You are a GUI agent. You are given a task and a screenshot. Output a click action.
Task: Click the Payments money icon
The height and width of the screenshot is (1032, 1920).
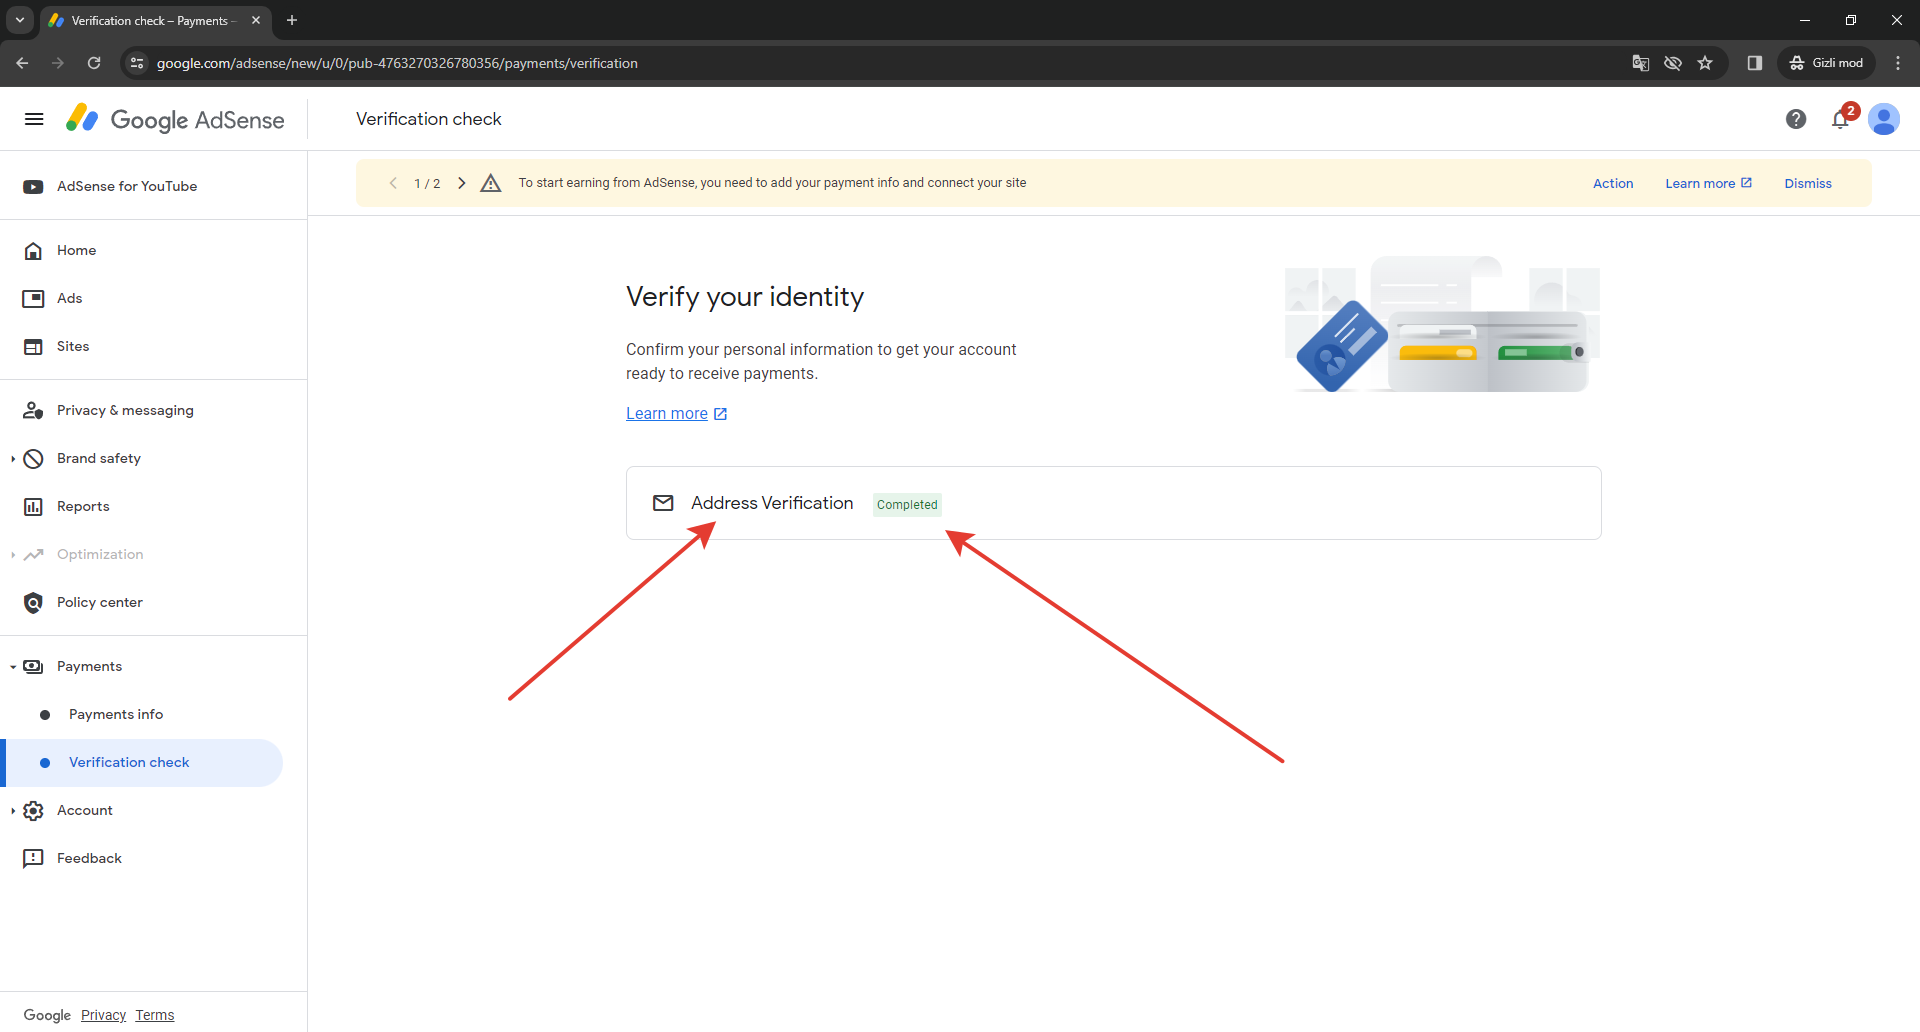(33, 667)
